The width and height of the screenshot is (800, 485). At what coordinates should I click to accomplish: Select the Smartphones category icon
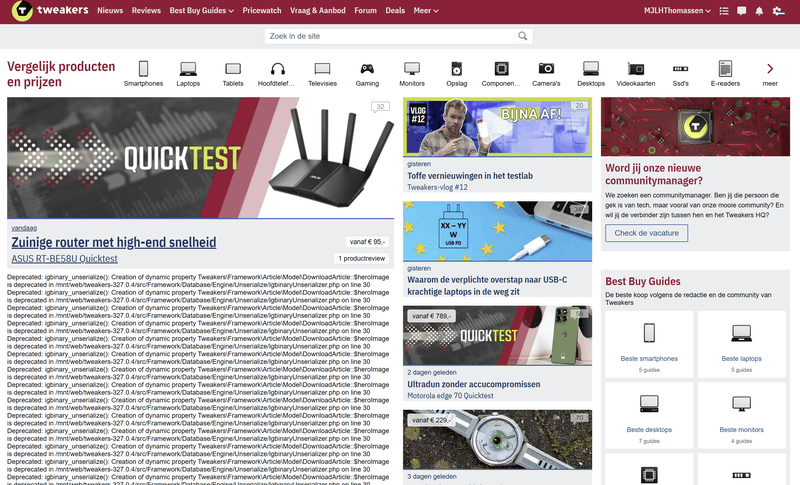(x=143, y=68)
